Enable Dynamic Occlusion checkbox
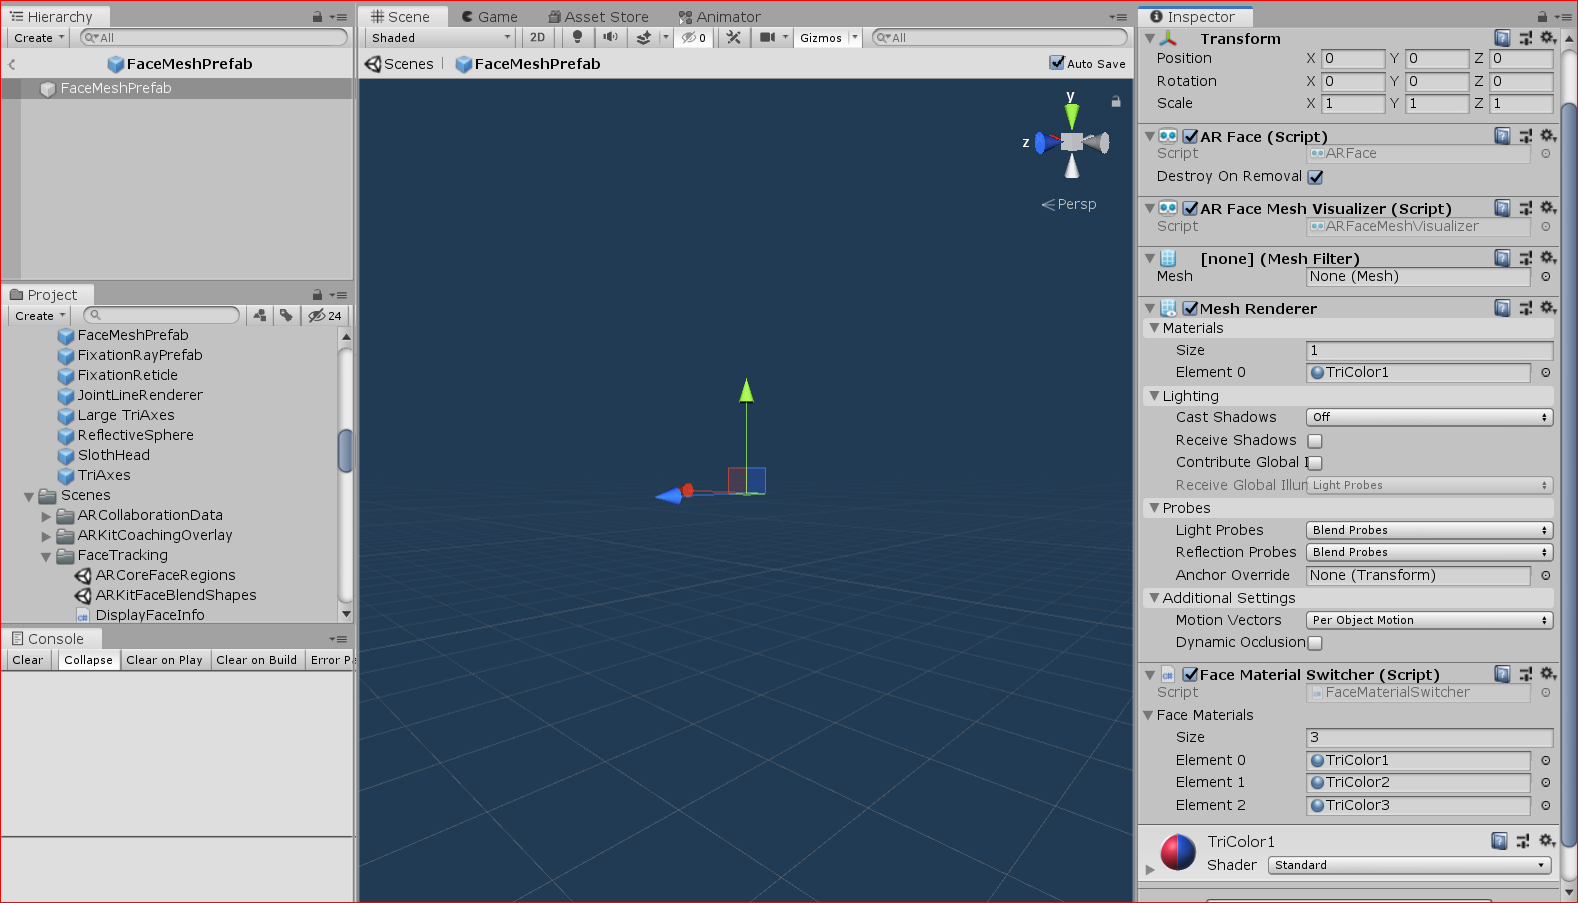 click(x=1315, y=643)
